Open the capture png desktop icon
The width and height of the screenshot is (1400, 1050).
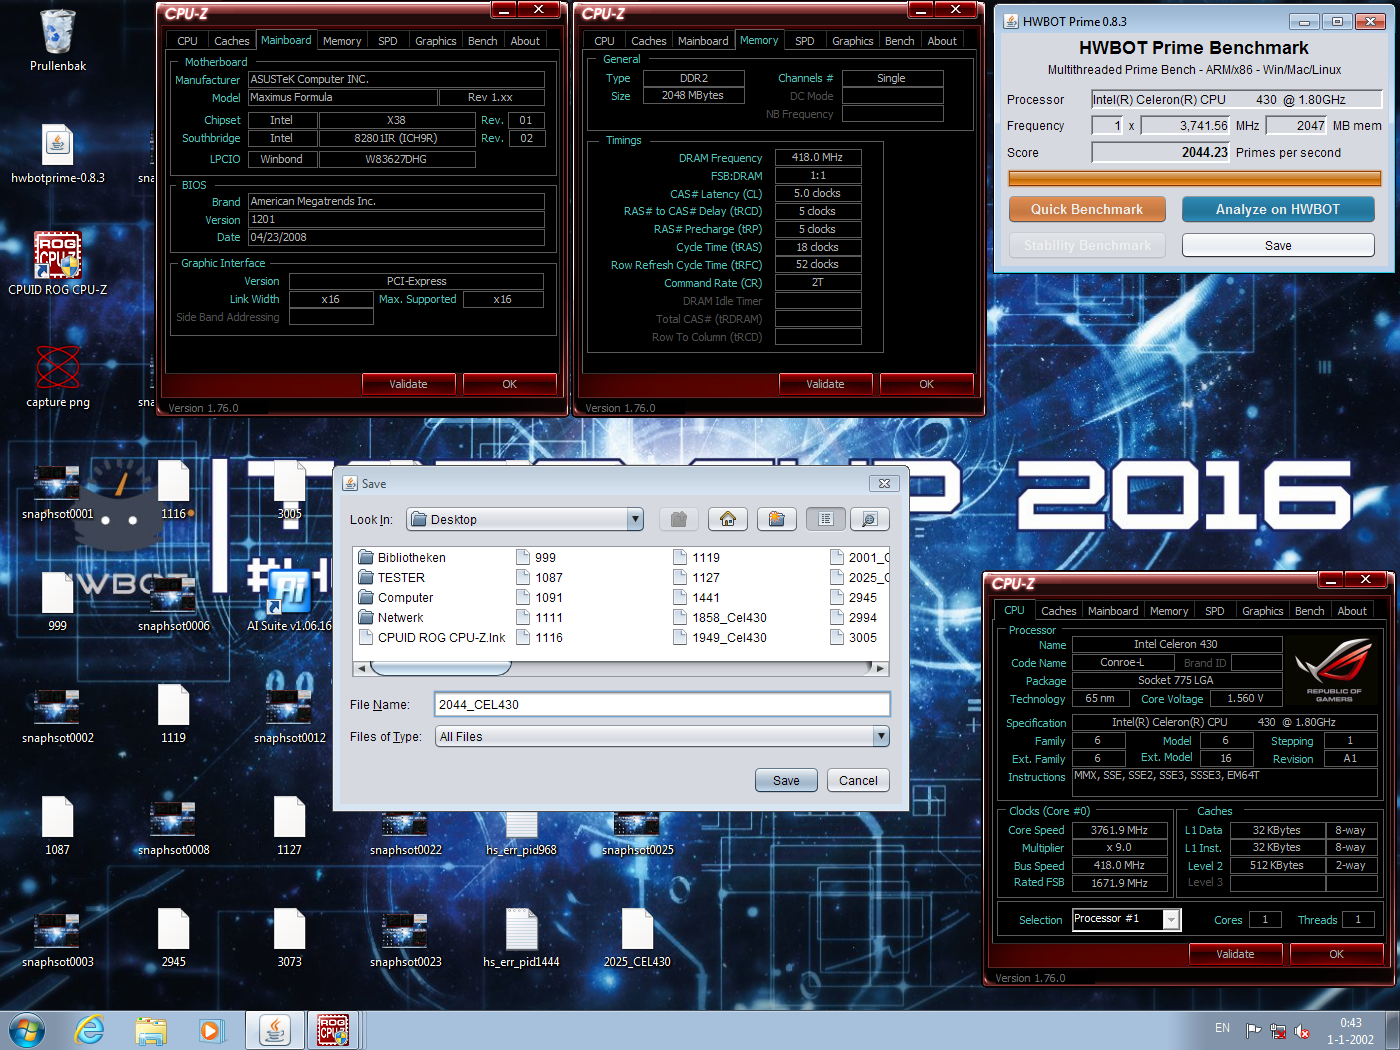58,377
